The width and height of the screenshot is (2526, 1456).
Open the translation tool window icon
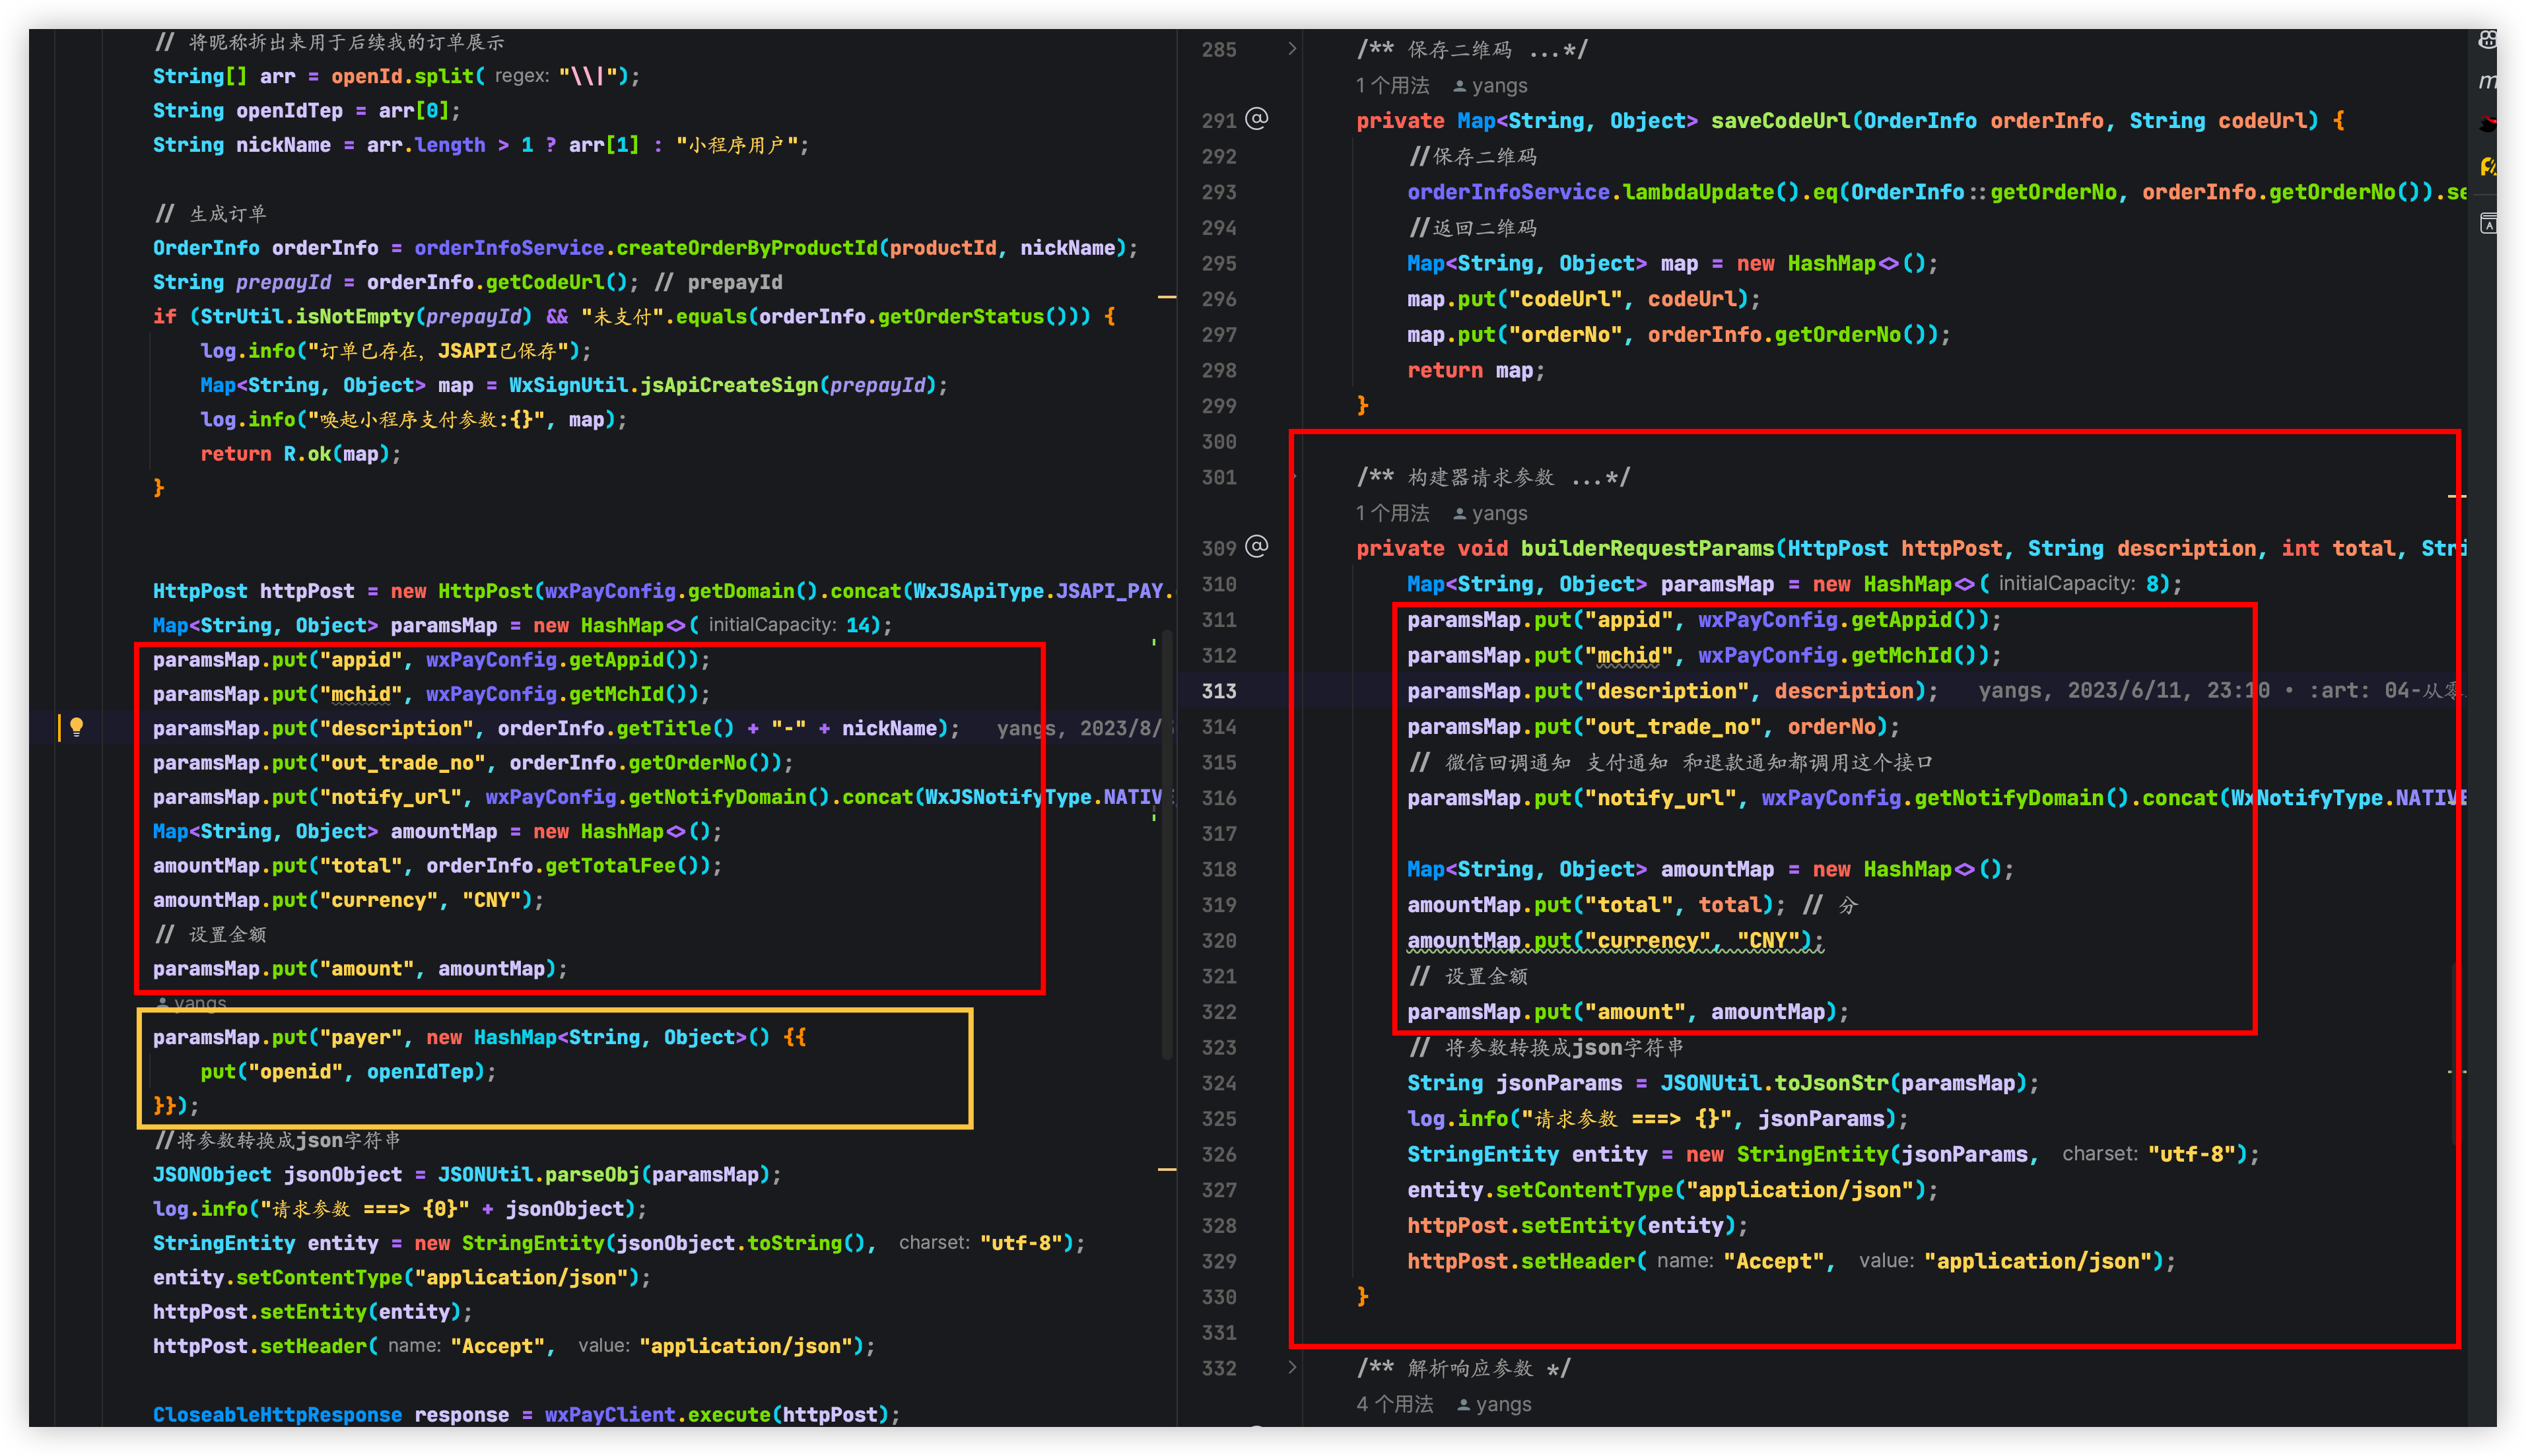(2488, 223)
